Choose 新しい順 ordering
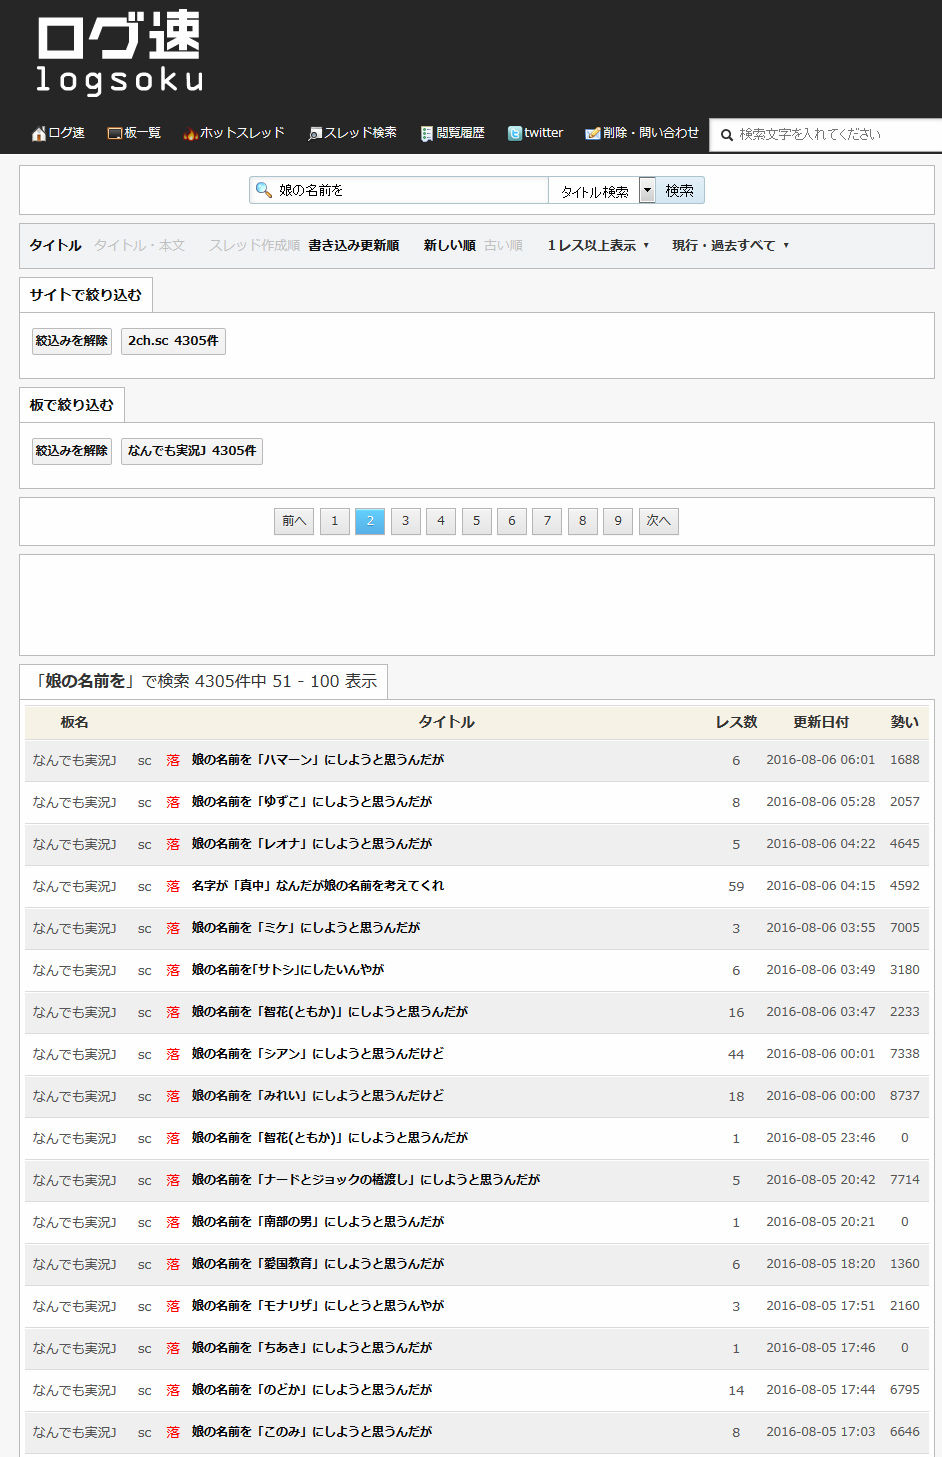Screen dimensions: 942x1457 tap(449, 245)
